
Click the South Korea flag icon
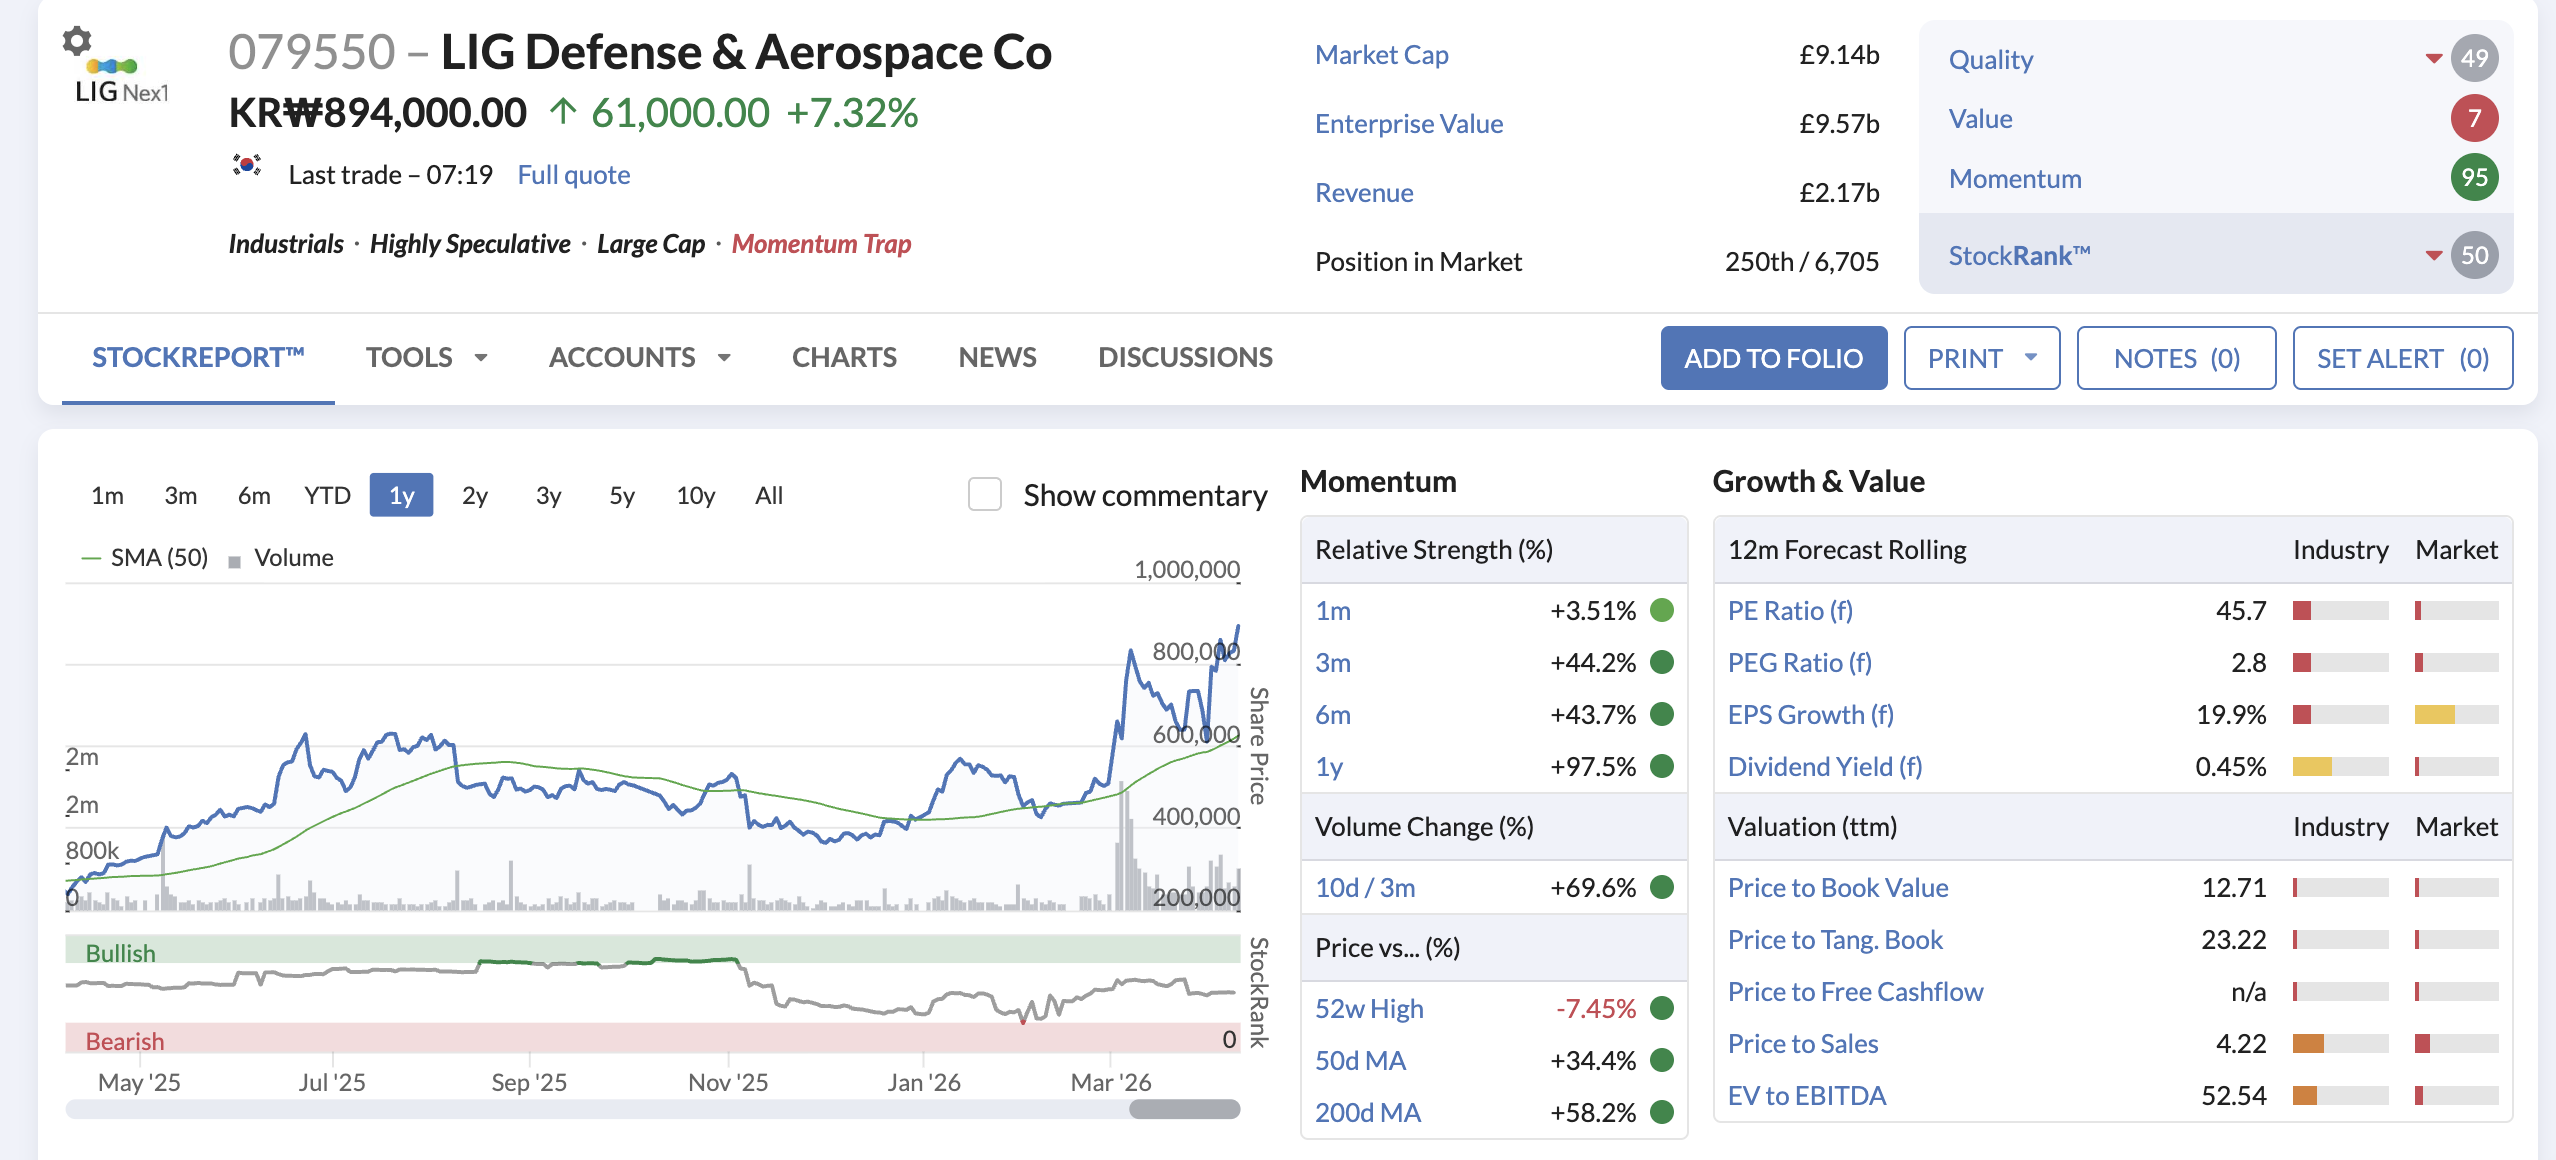[x=247, y=165]
